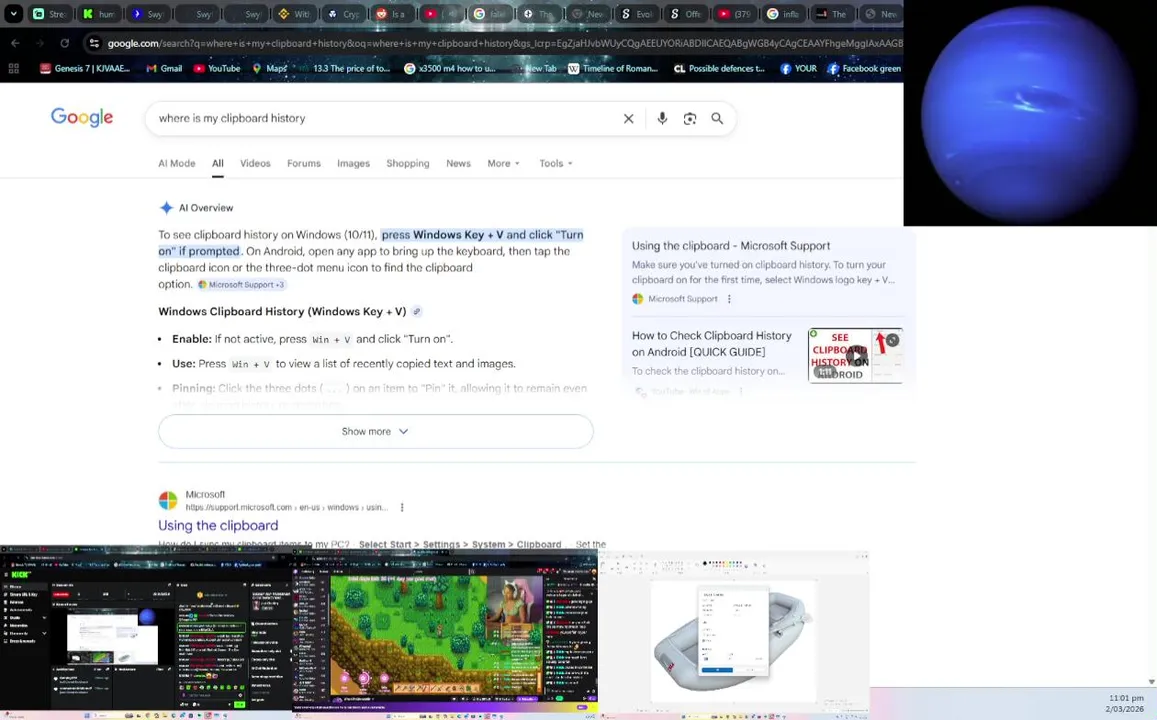1157x720 pixels.
Task: Select the Videos results tab
Action: pyautogui.click(x=255, y=164)
